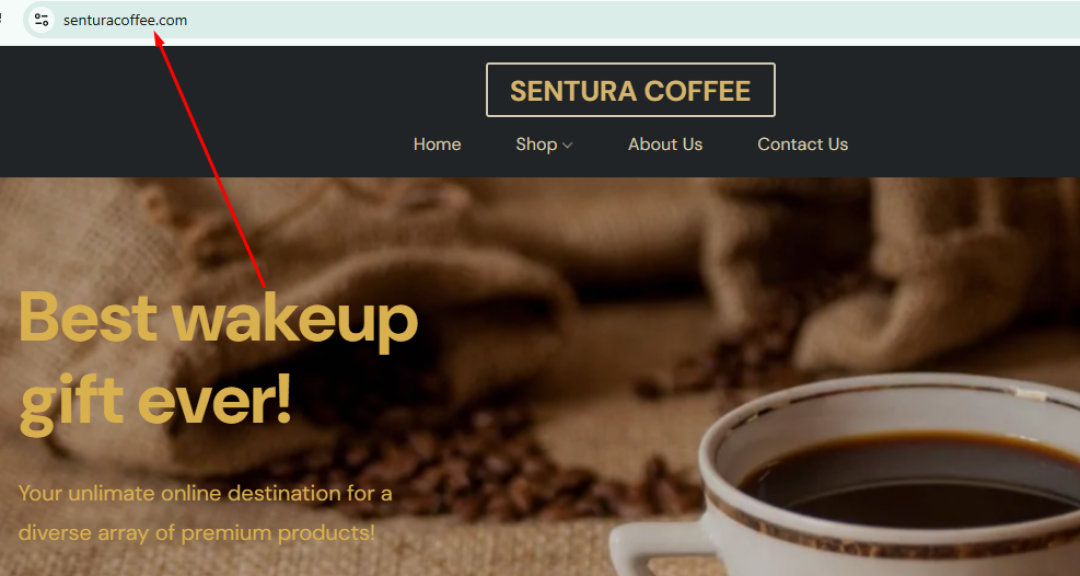Click the "Your unlimate online destination" text line
The width and height of the screenshot is (1080, 576).
(x=205, y=493)
